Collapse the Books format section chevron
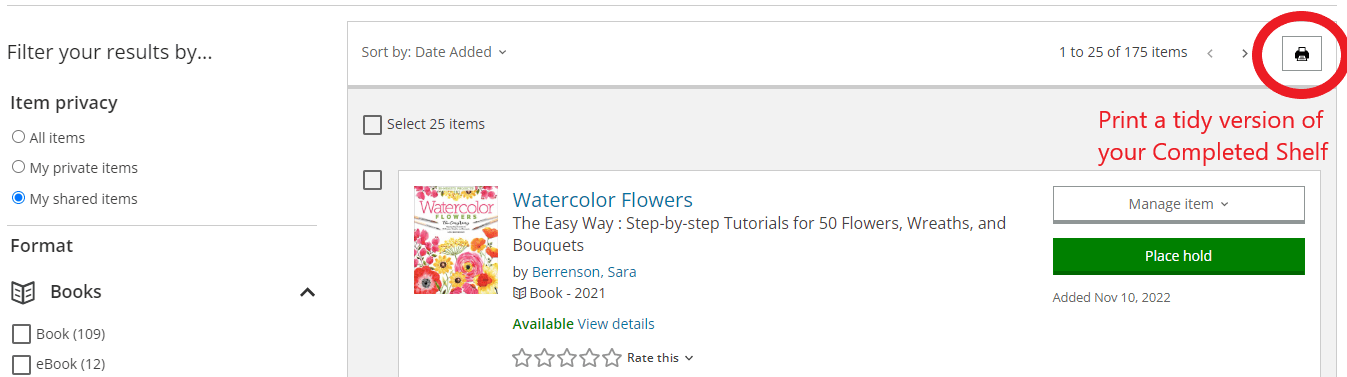The image size is (1347, 377). pyautogui.click(x=308, y=292)
